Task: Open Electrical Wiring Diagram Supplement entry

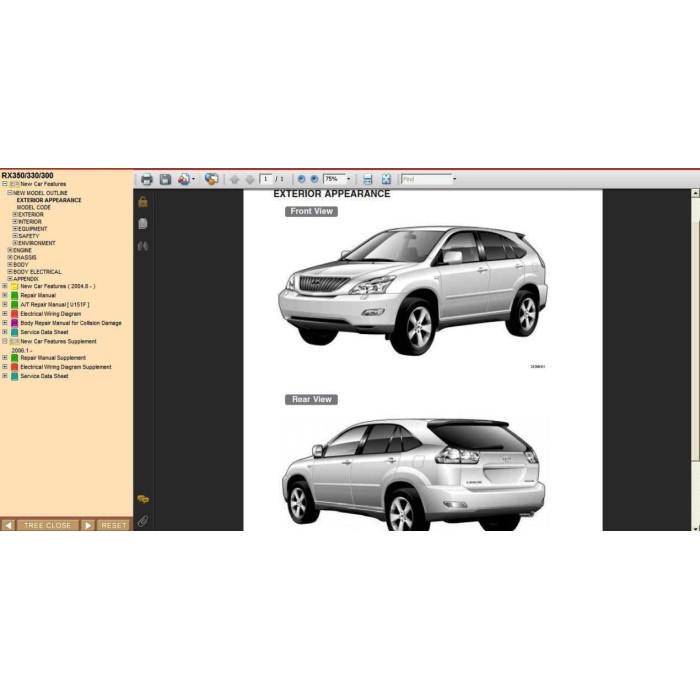Action: pyautogui.click(x=66, y=367)
